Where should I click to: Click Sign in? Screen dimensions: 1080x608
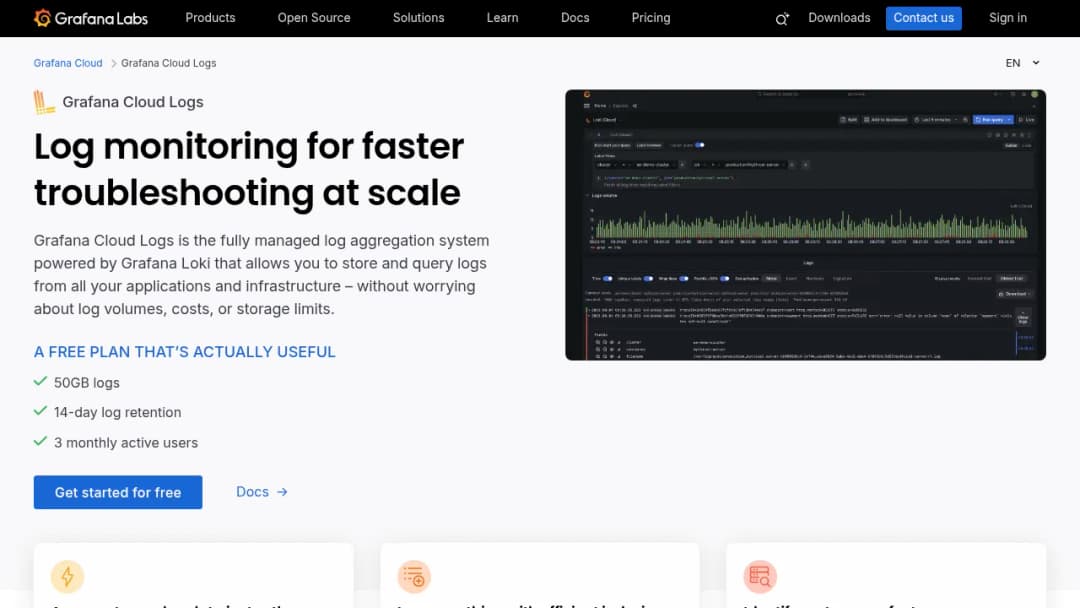coord(1008,18)
